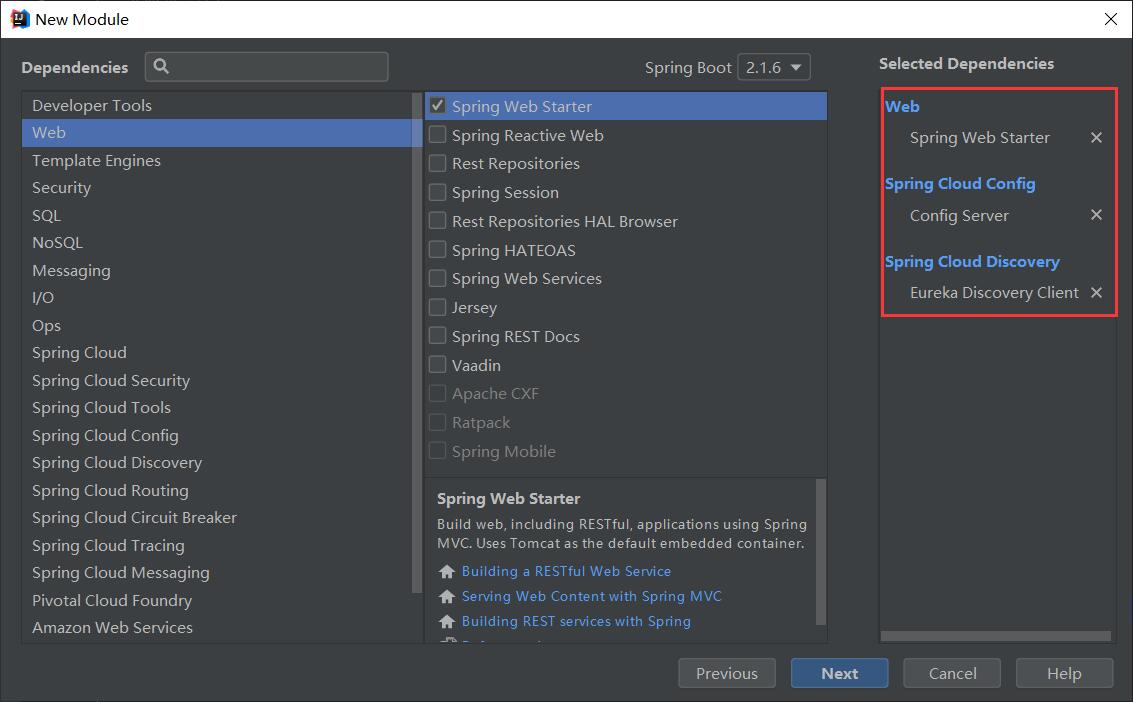
Task: Enable the Spring REST Docs checkbox
Action: pyautogui.click(x=437, y=336)
